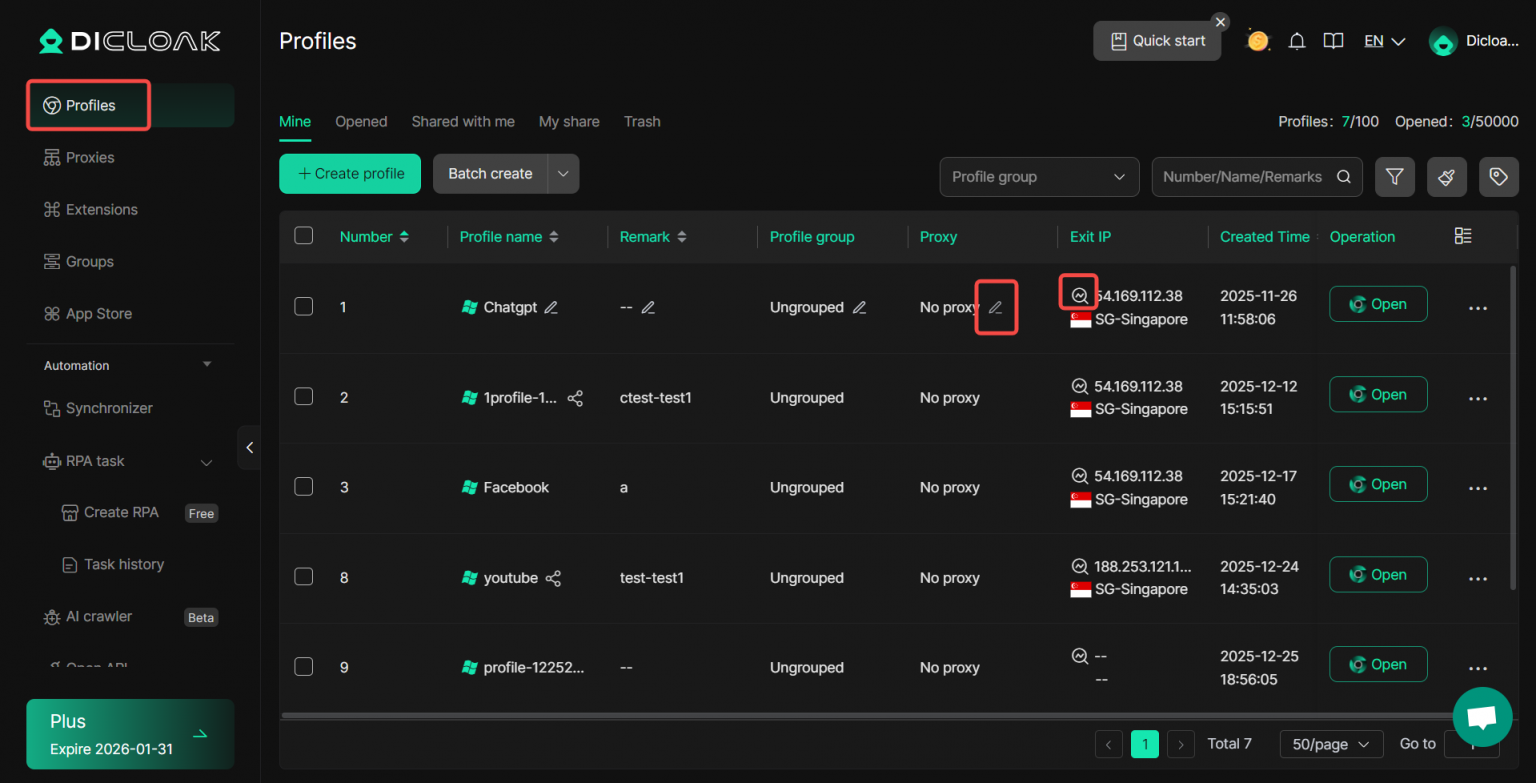Open the filter funnel icon
This screenshot has height=783, width=1536.
click(x=1394, y=177)
